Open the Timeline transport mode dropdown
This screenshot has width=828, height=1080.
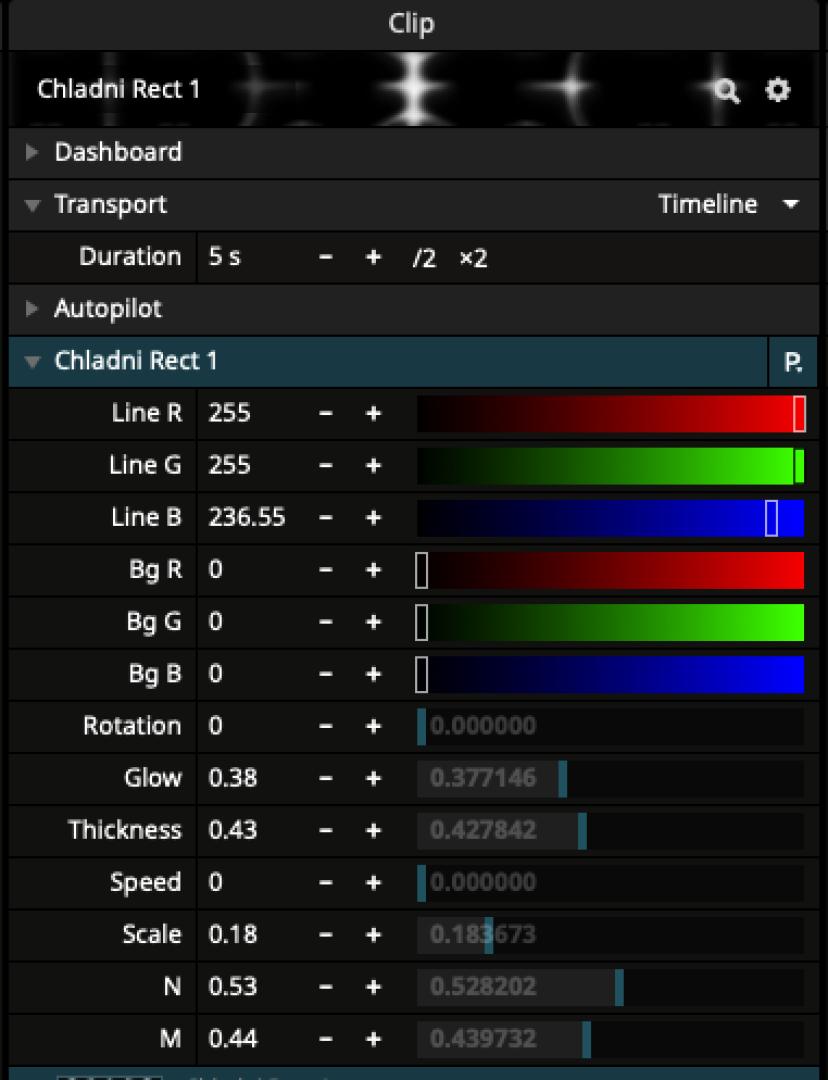(729, 205)
